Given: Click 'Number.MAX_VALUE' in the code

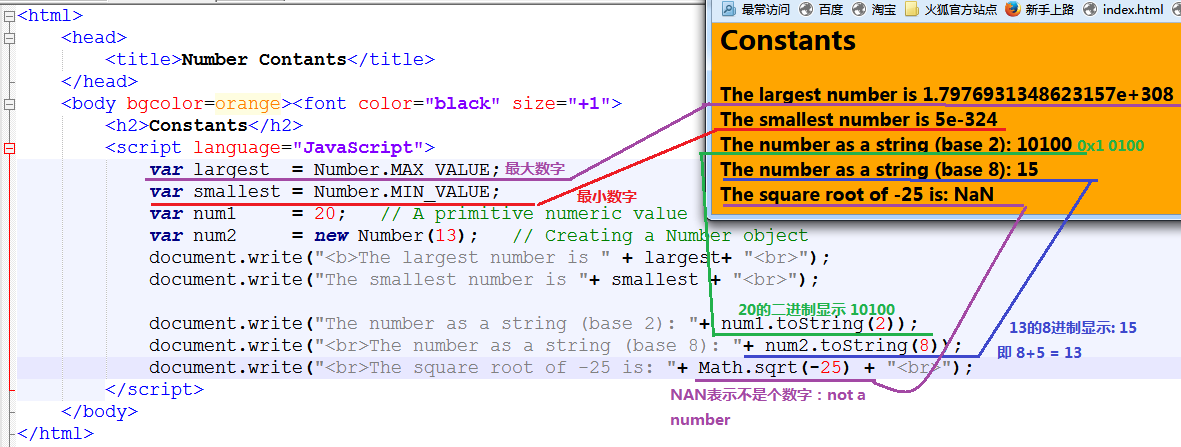Looking at the screenshot, I should [x=401, y=170].
